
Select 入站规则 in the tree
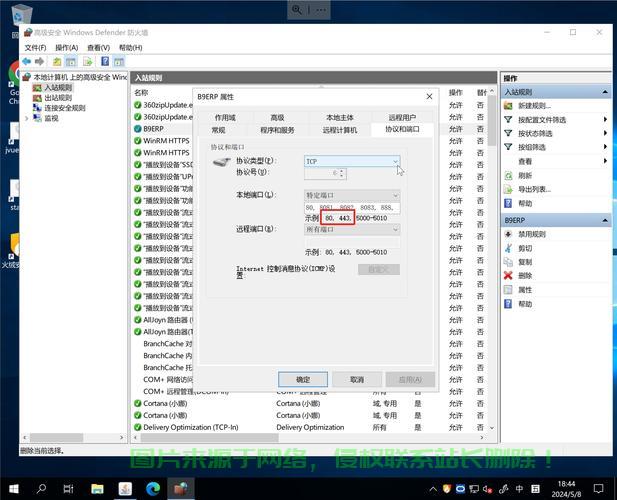click(58, 87)
